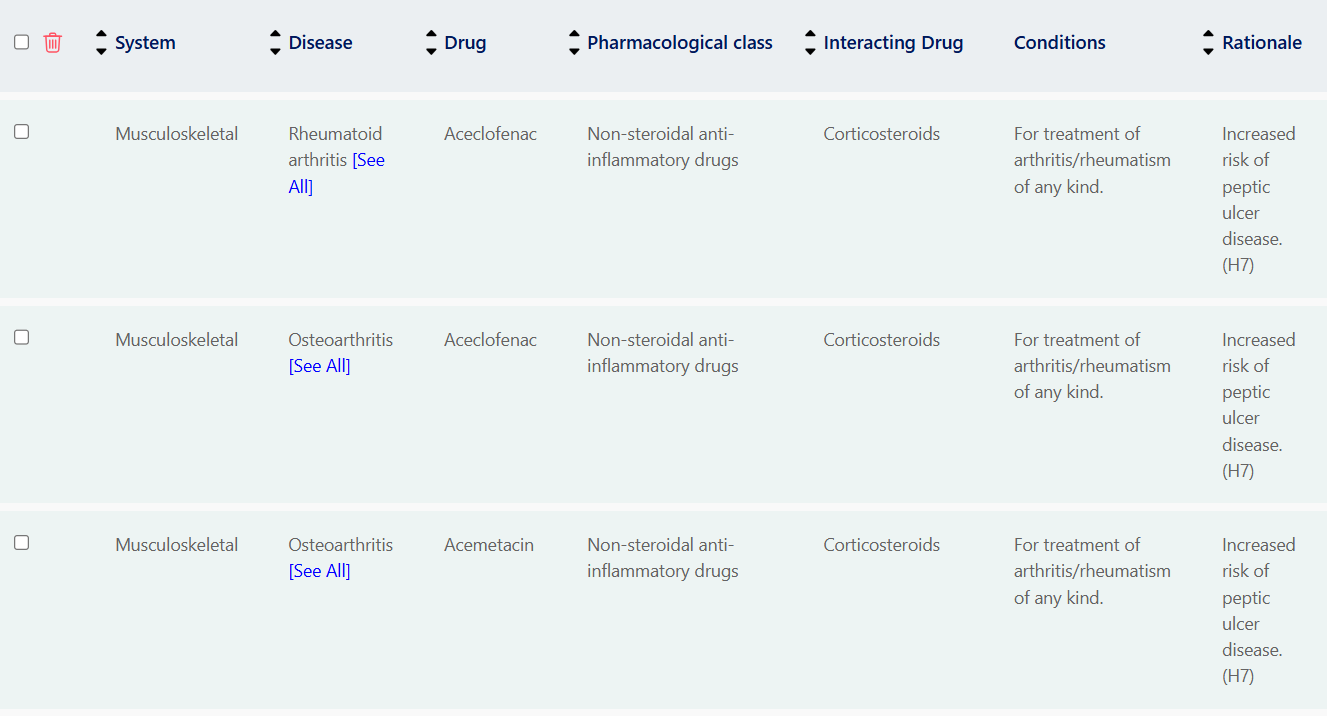Sort table by Disease column arrows
The width and height of the screenshot is (1327, 717).
[x=275, y=43]
